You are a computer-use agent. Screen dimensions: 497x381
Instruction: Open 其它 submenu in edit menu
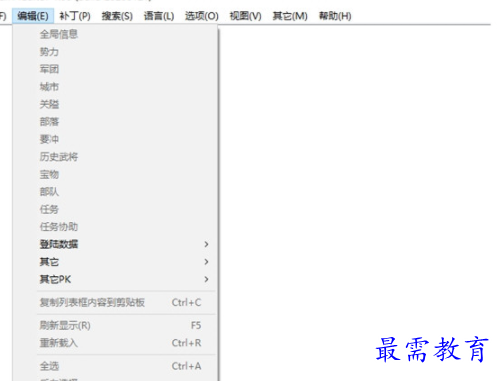tap(115, 262)
